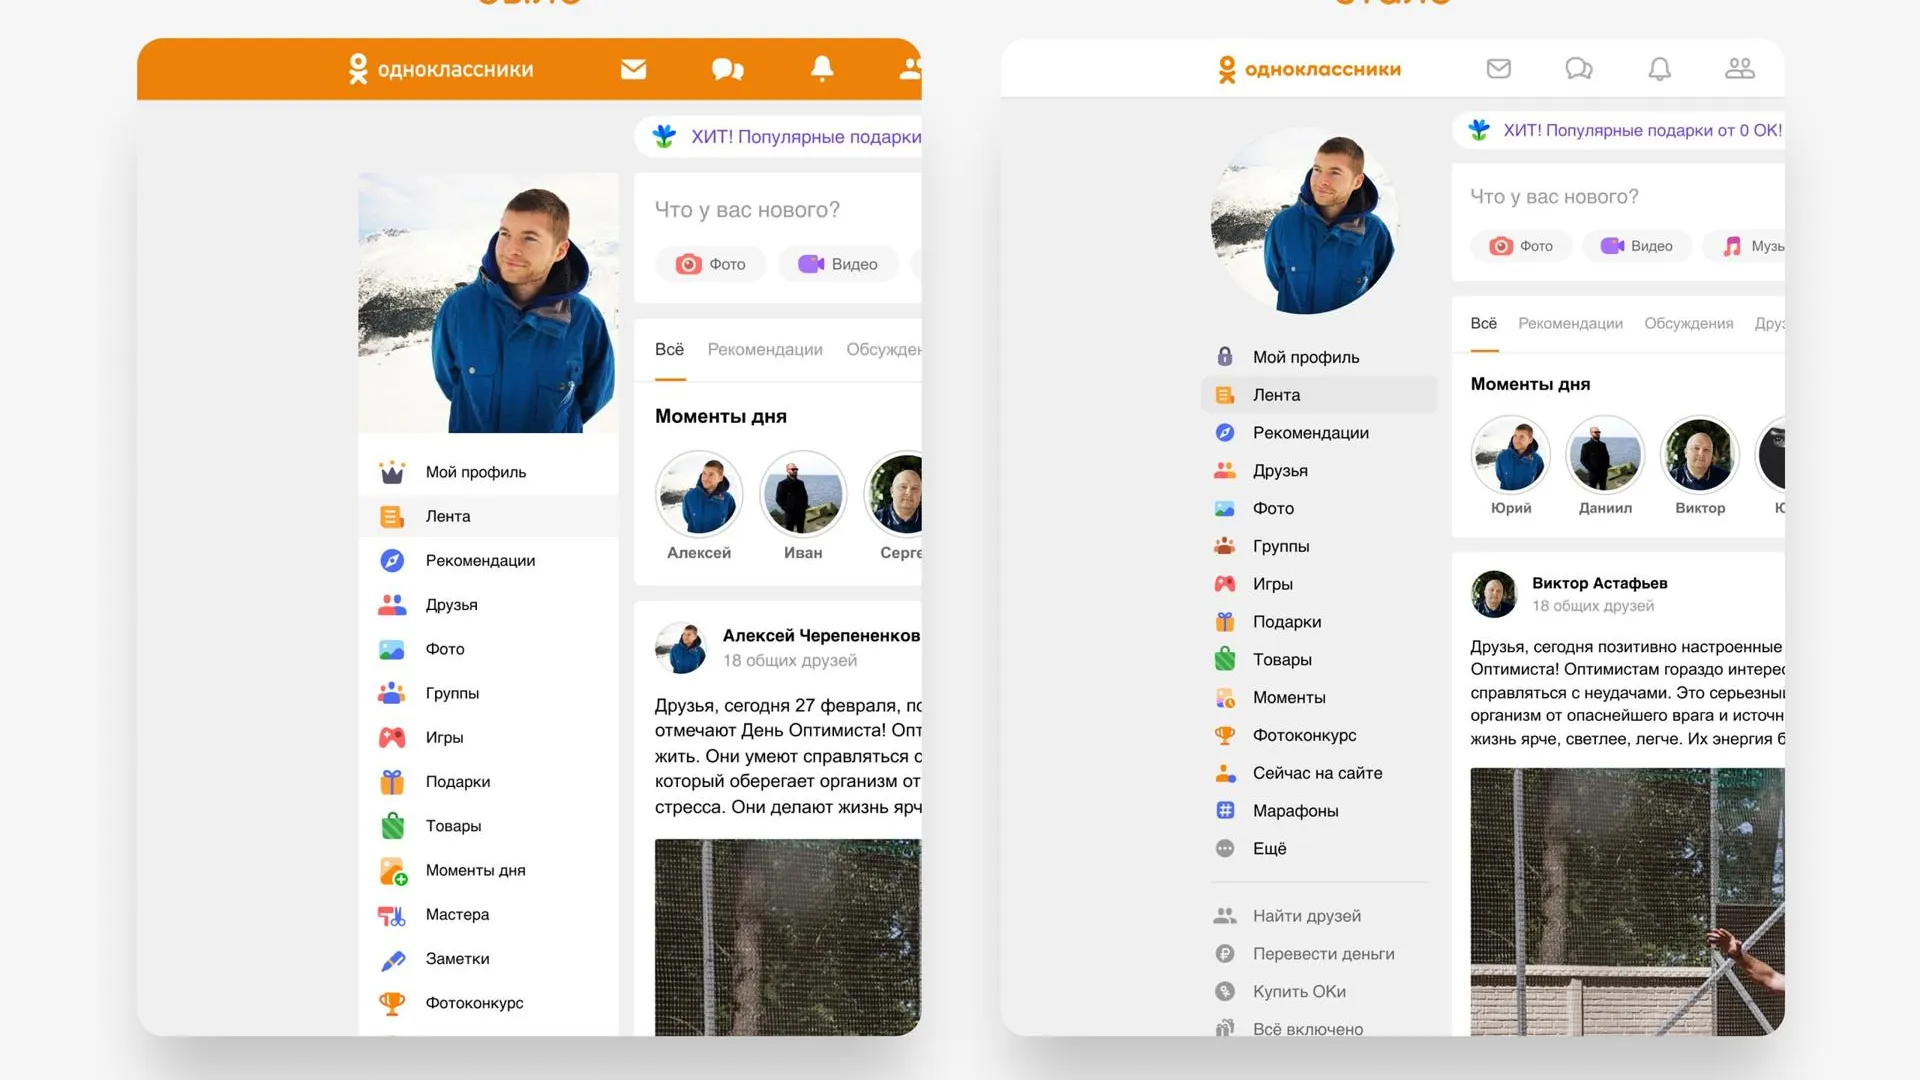Click the Видео button in the new design post box

coord(1637,246)
